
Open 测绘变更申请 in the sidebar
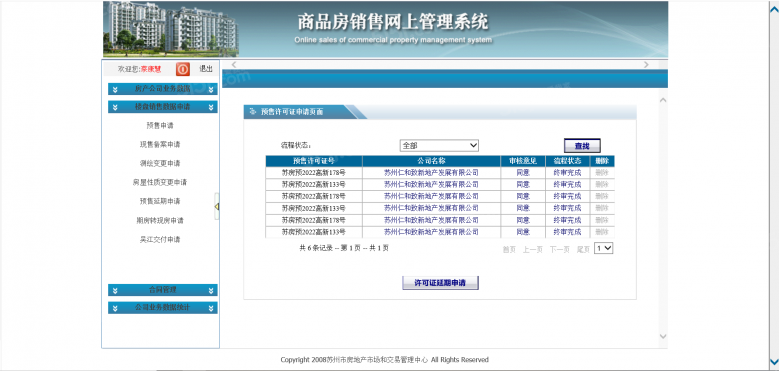[160, 163]
